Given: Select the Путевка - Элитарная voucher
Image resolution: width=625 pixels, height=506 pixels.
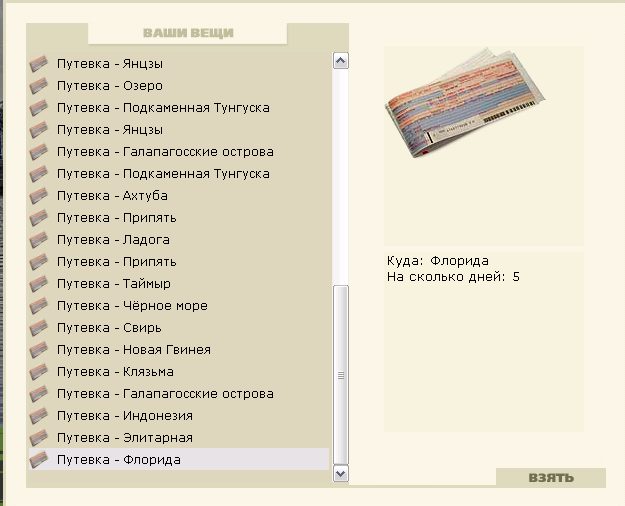Looking at the screenshot, I should tap(179, 438).
